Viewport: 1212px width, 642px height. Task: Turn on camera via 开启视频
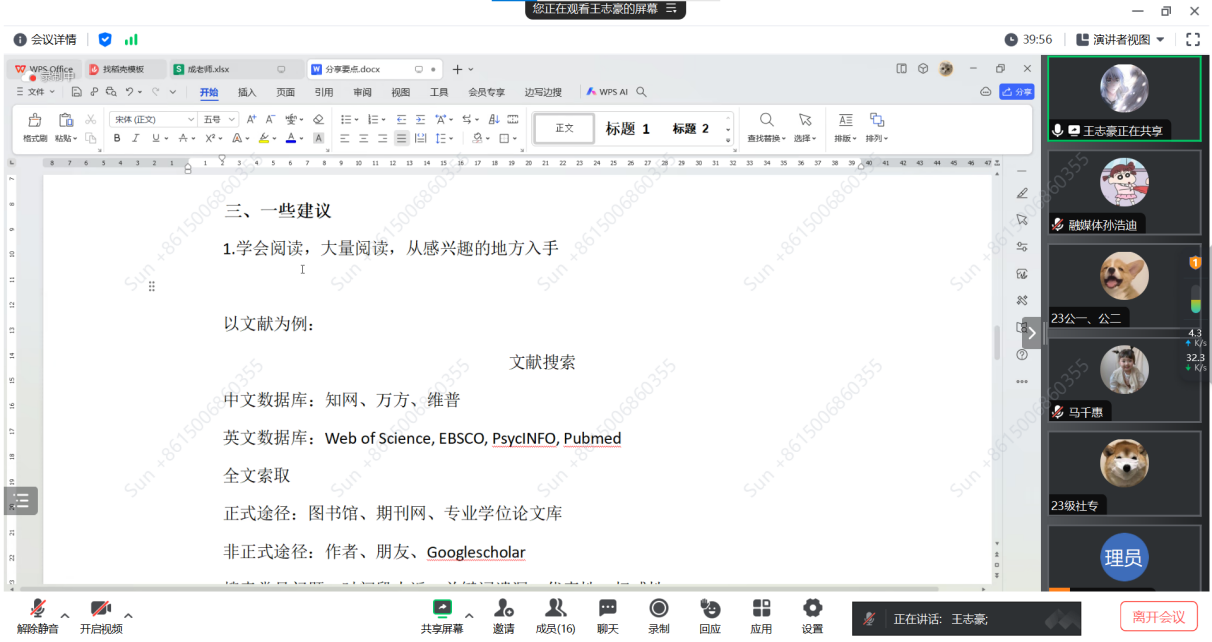(x=100, y=615)
